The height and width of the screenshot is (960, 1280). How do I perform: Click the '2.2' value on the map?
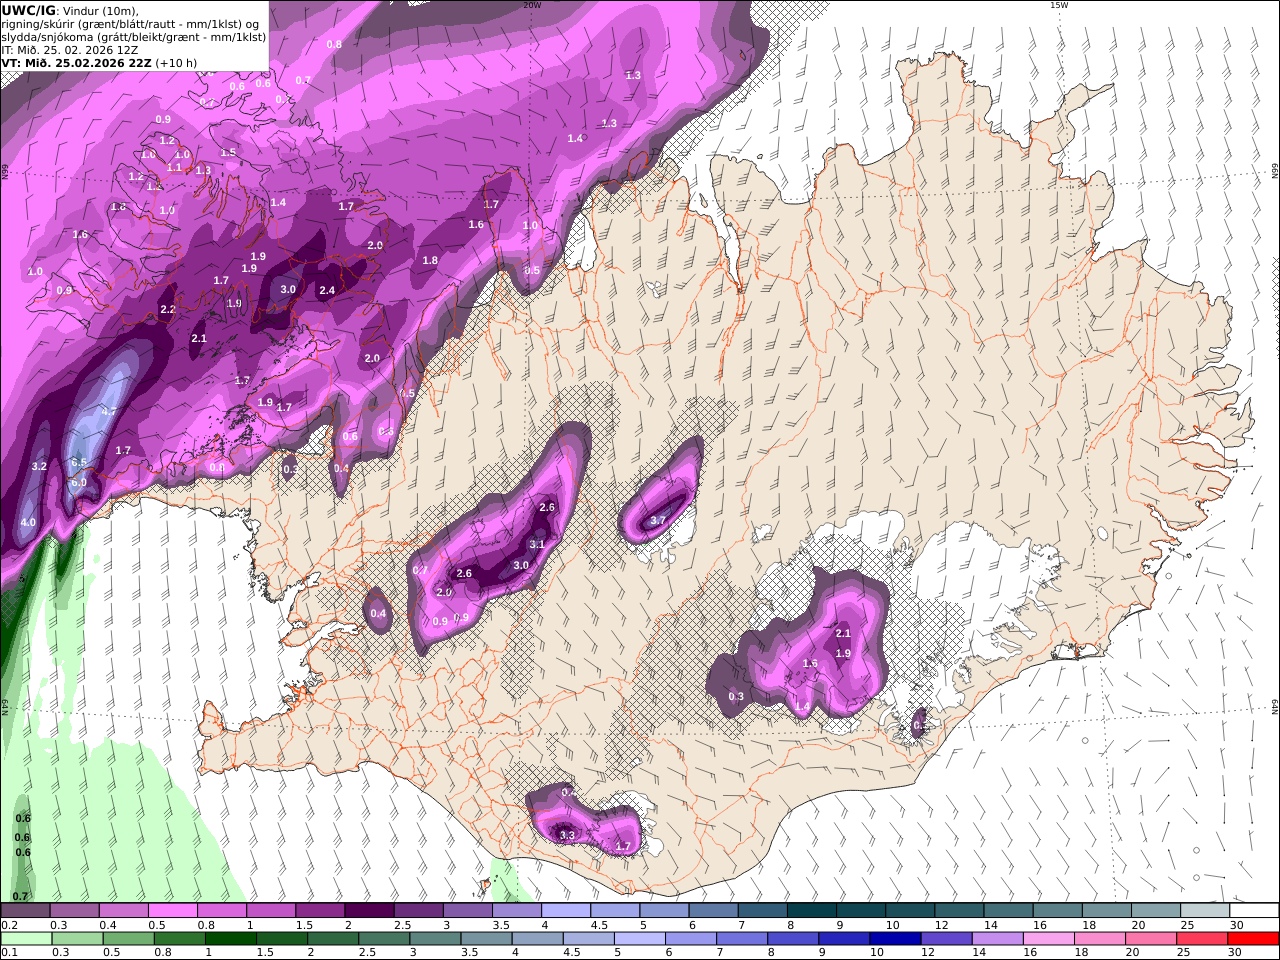[x=168, y=309]
